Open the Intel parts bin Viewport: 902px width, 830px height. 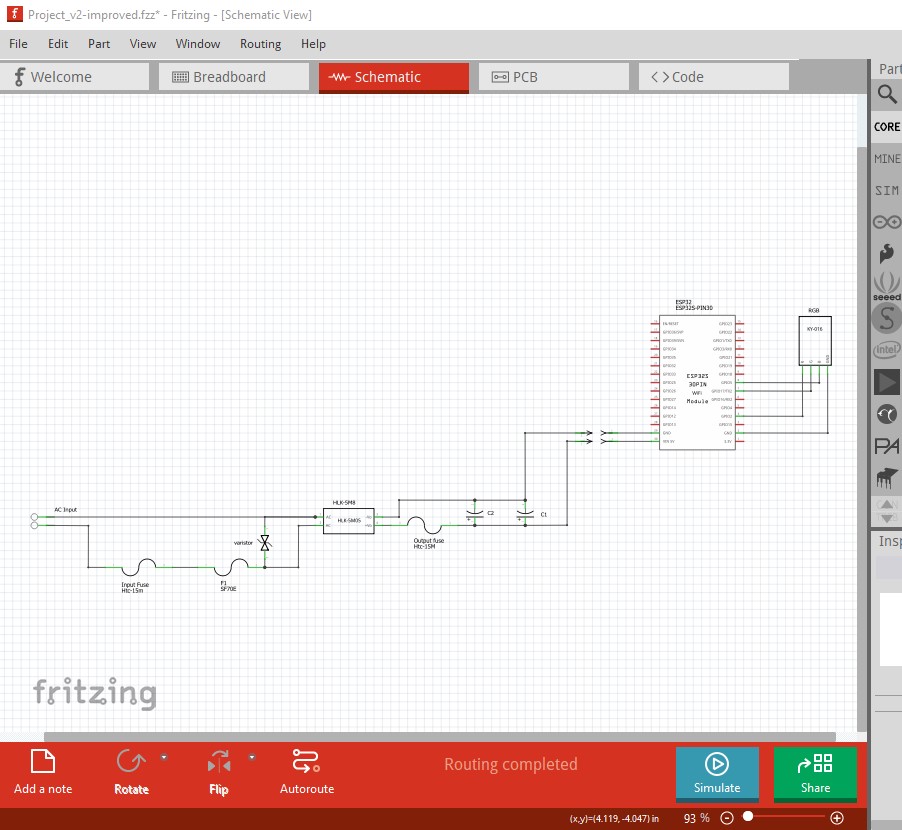(886, 349)
